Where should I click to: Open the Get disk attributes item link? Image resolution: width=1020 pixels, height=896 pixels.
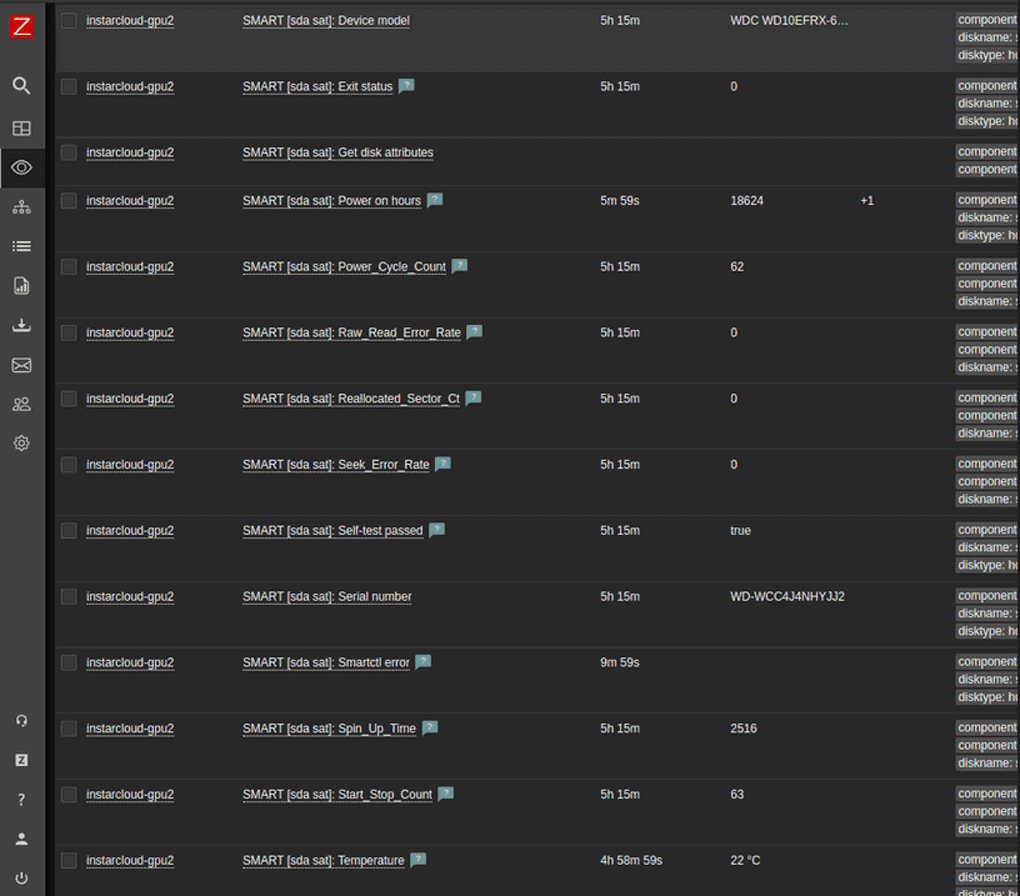point(337,153)
